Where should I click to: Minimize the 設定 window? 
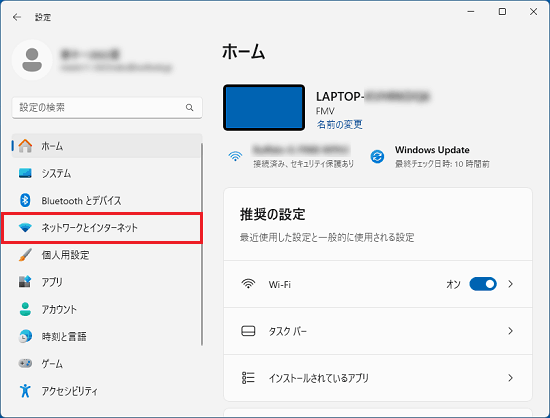point(471,12)
